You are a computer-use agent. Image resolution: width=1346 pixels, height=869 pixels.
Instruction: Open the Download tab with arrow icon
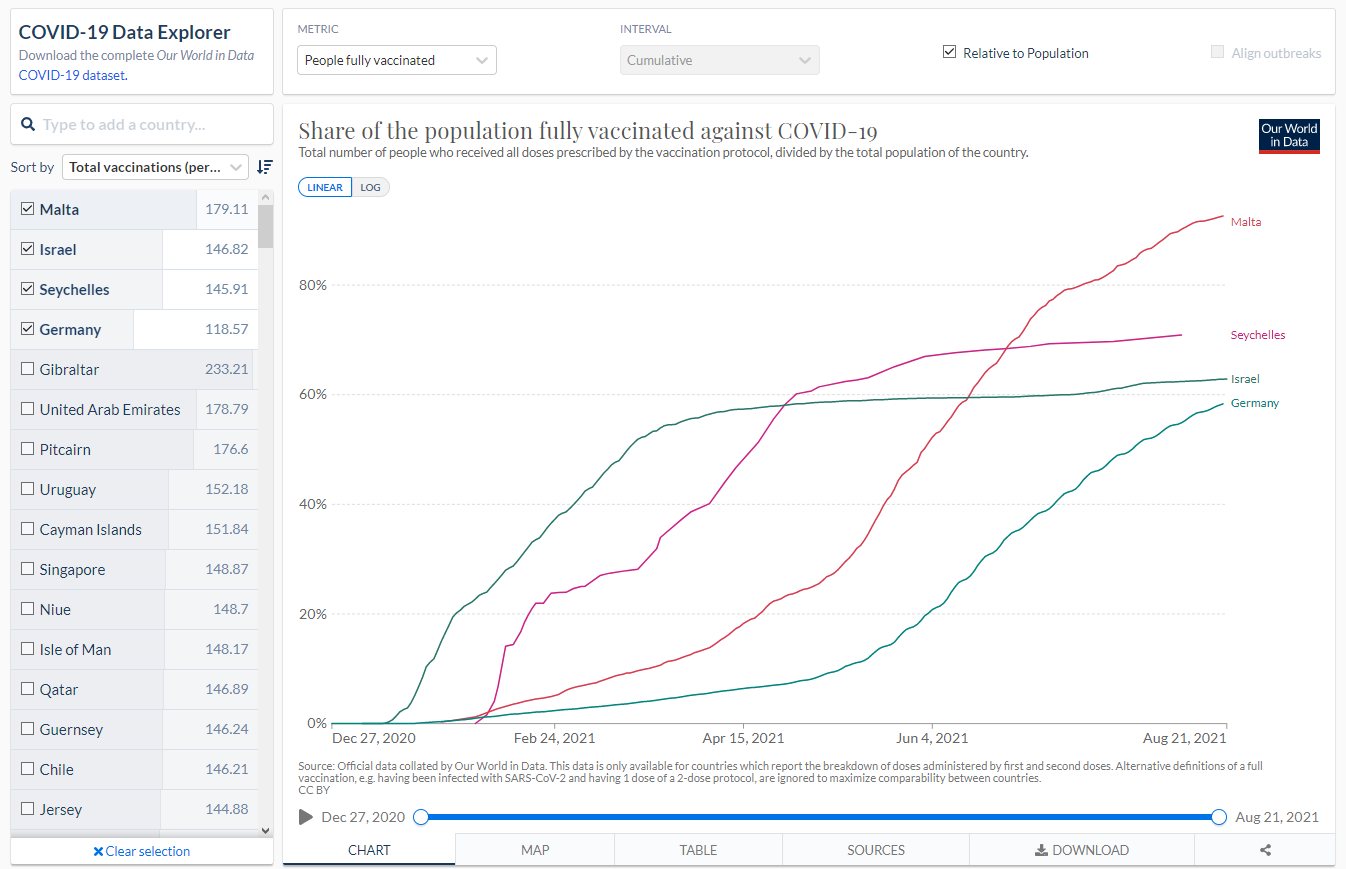pyautogui.click(x=1081, y=850)
